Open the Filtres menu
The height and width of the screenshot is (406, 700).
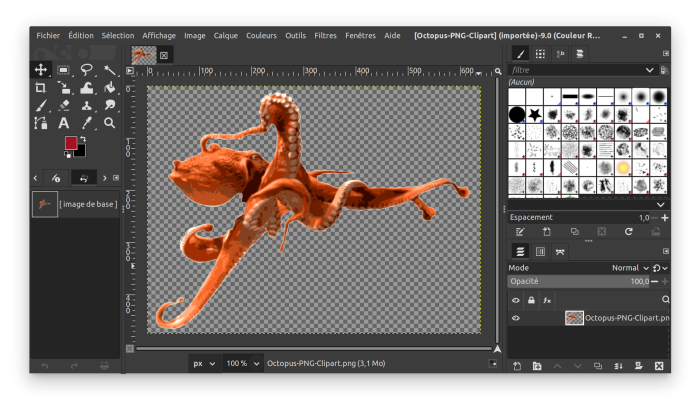[x=325, y=36]
